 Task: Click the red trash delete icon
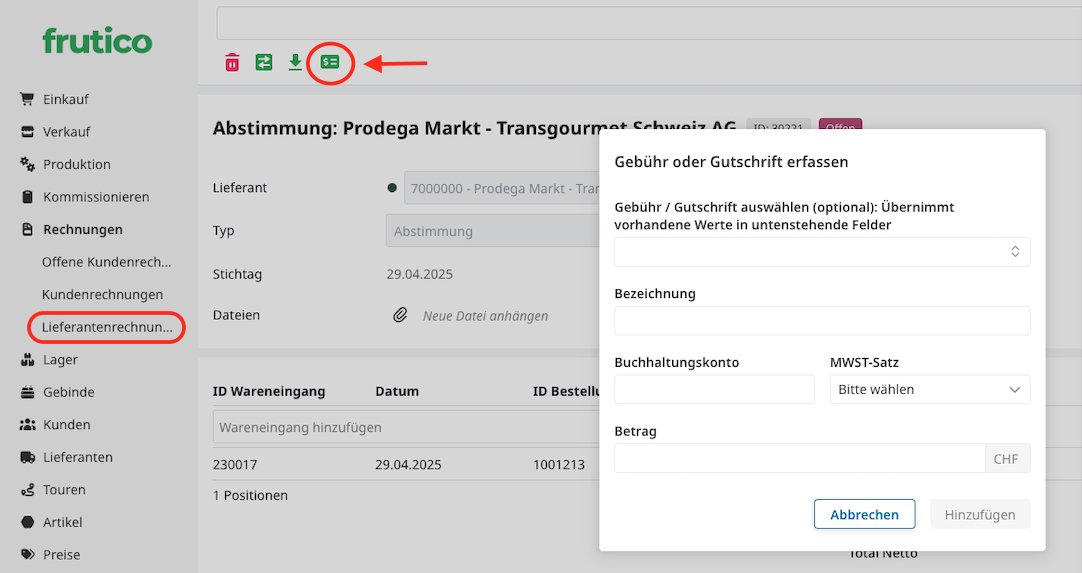coord(232,63)
